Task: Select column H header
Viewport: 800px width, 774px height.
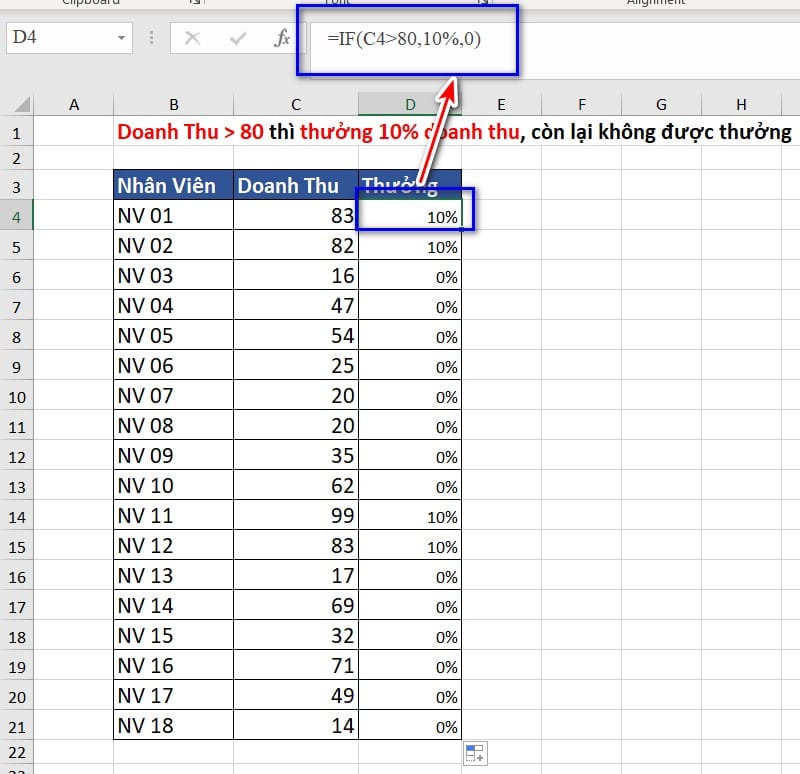Action: pyautogui.click(x=740, y=104)
